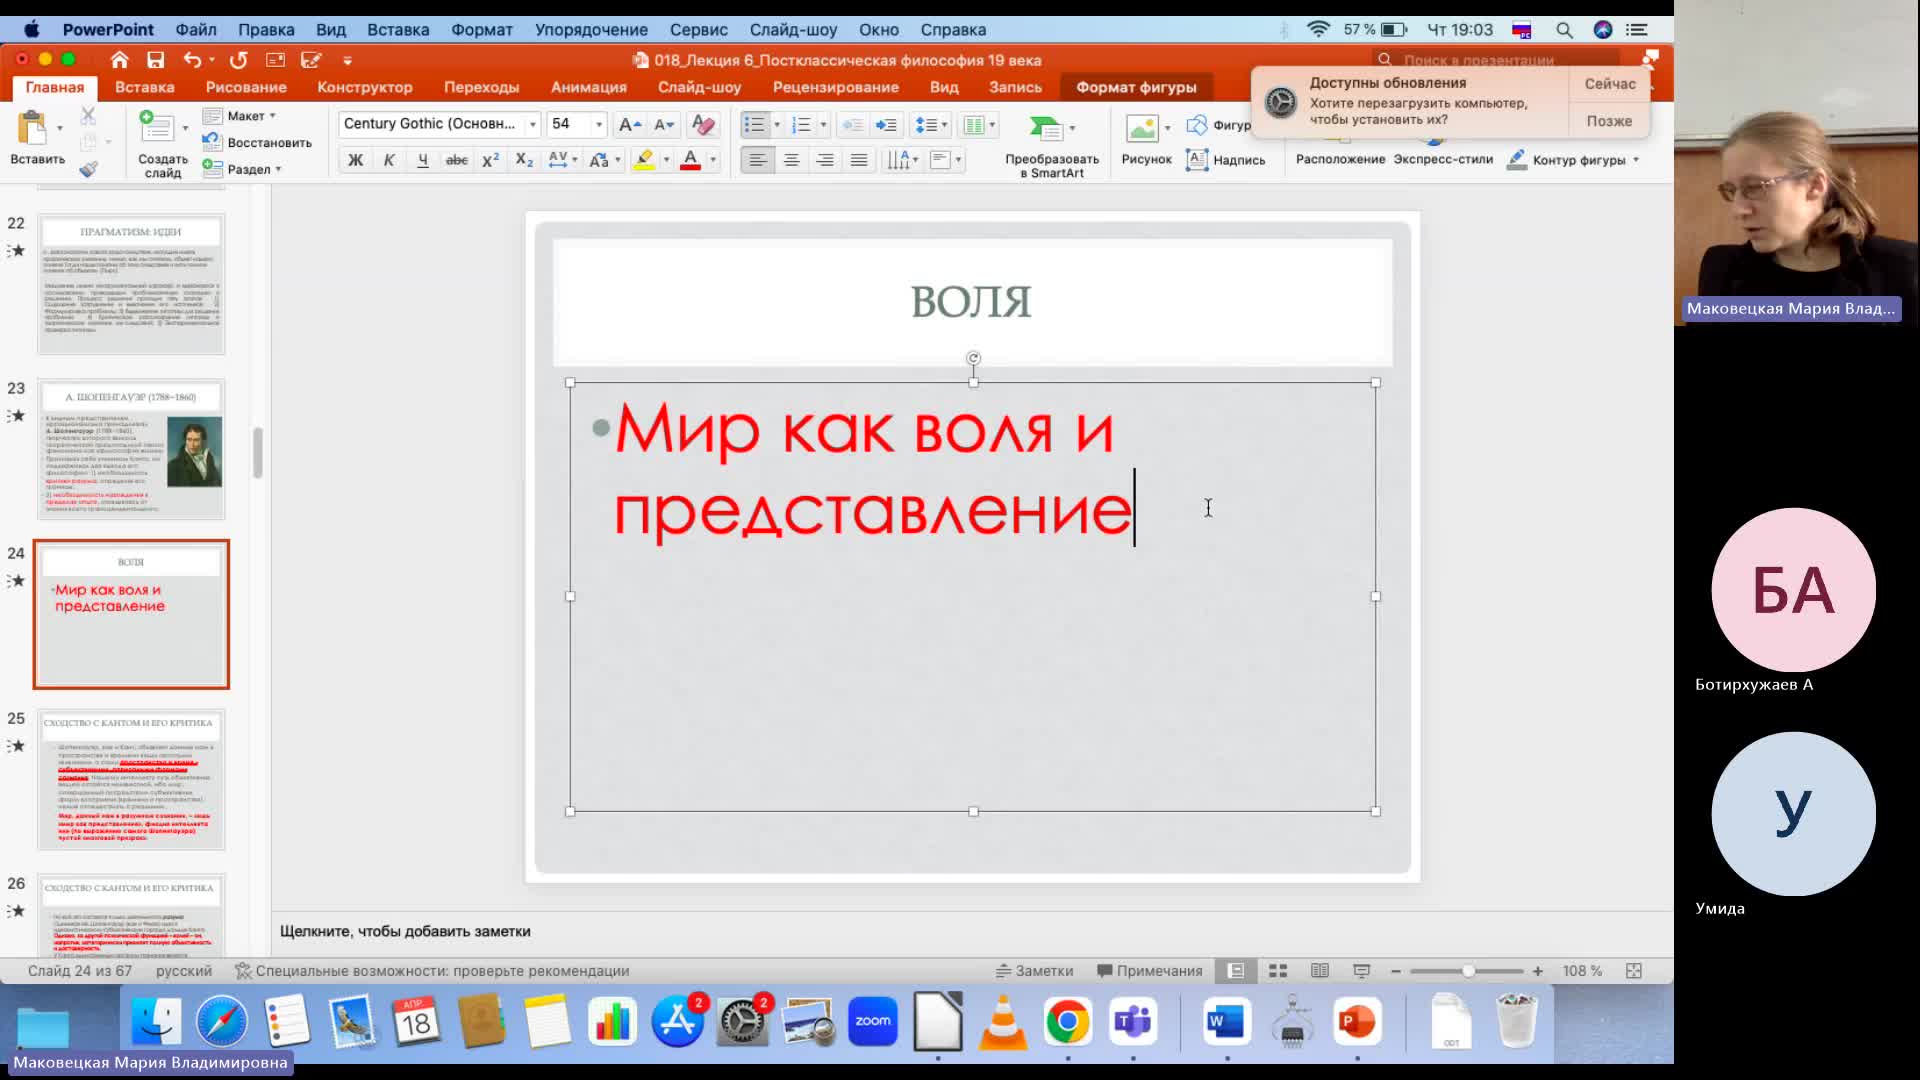Toggle align text left
Viewport: 1920px width, 1080px height.
[757, 160]
